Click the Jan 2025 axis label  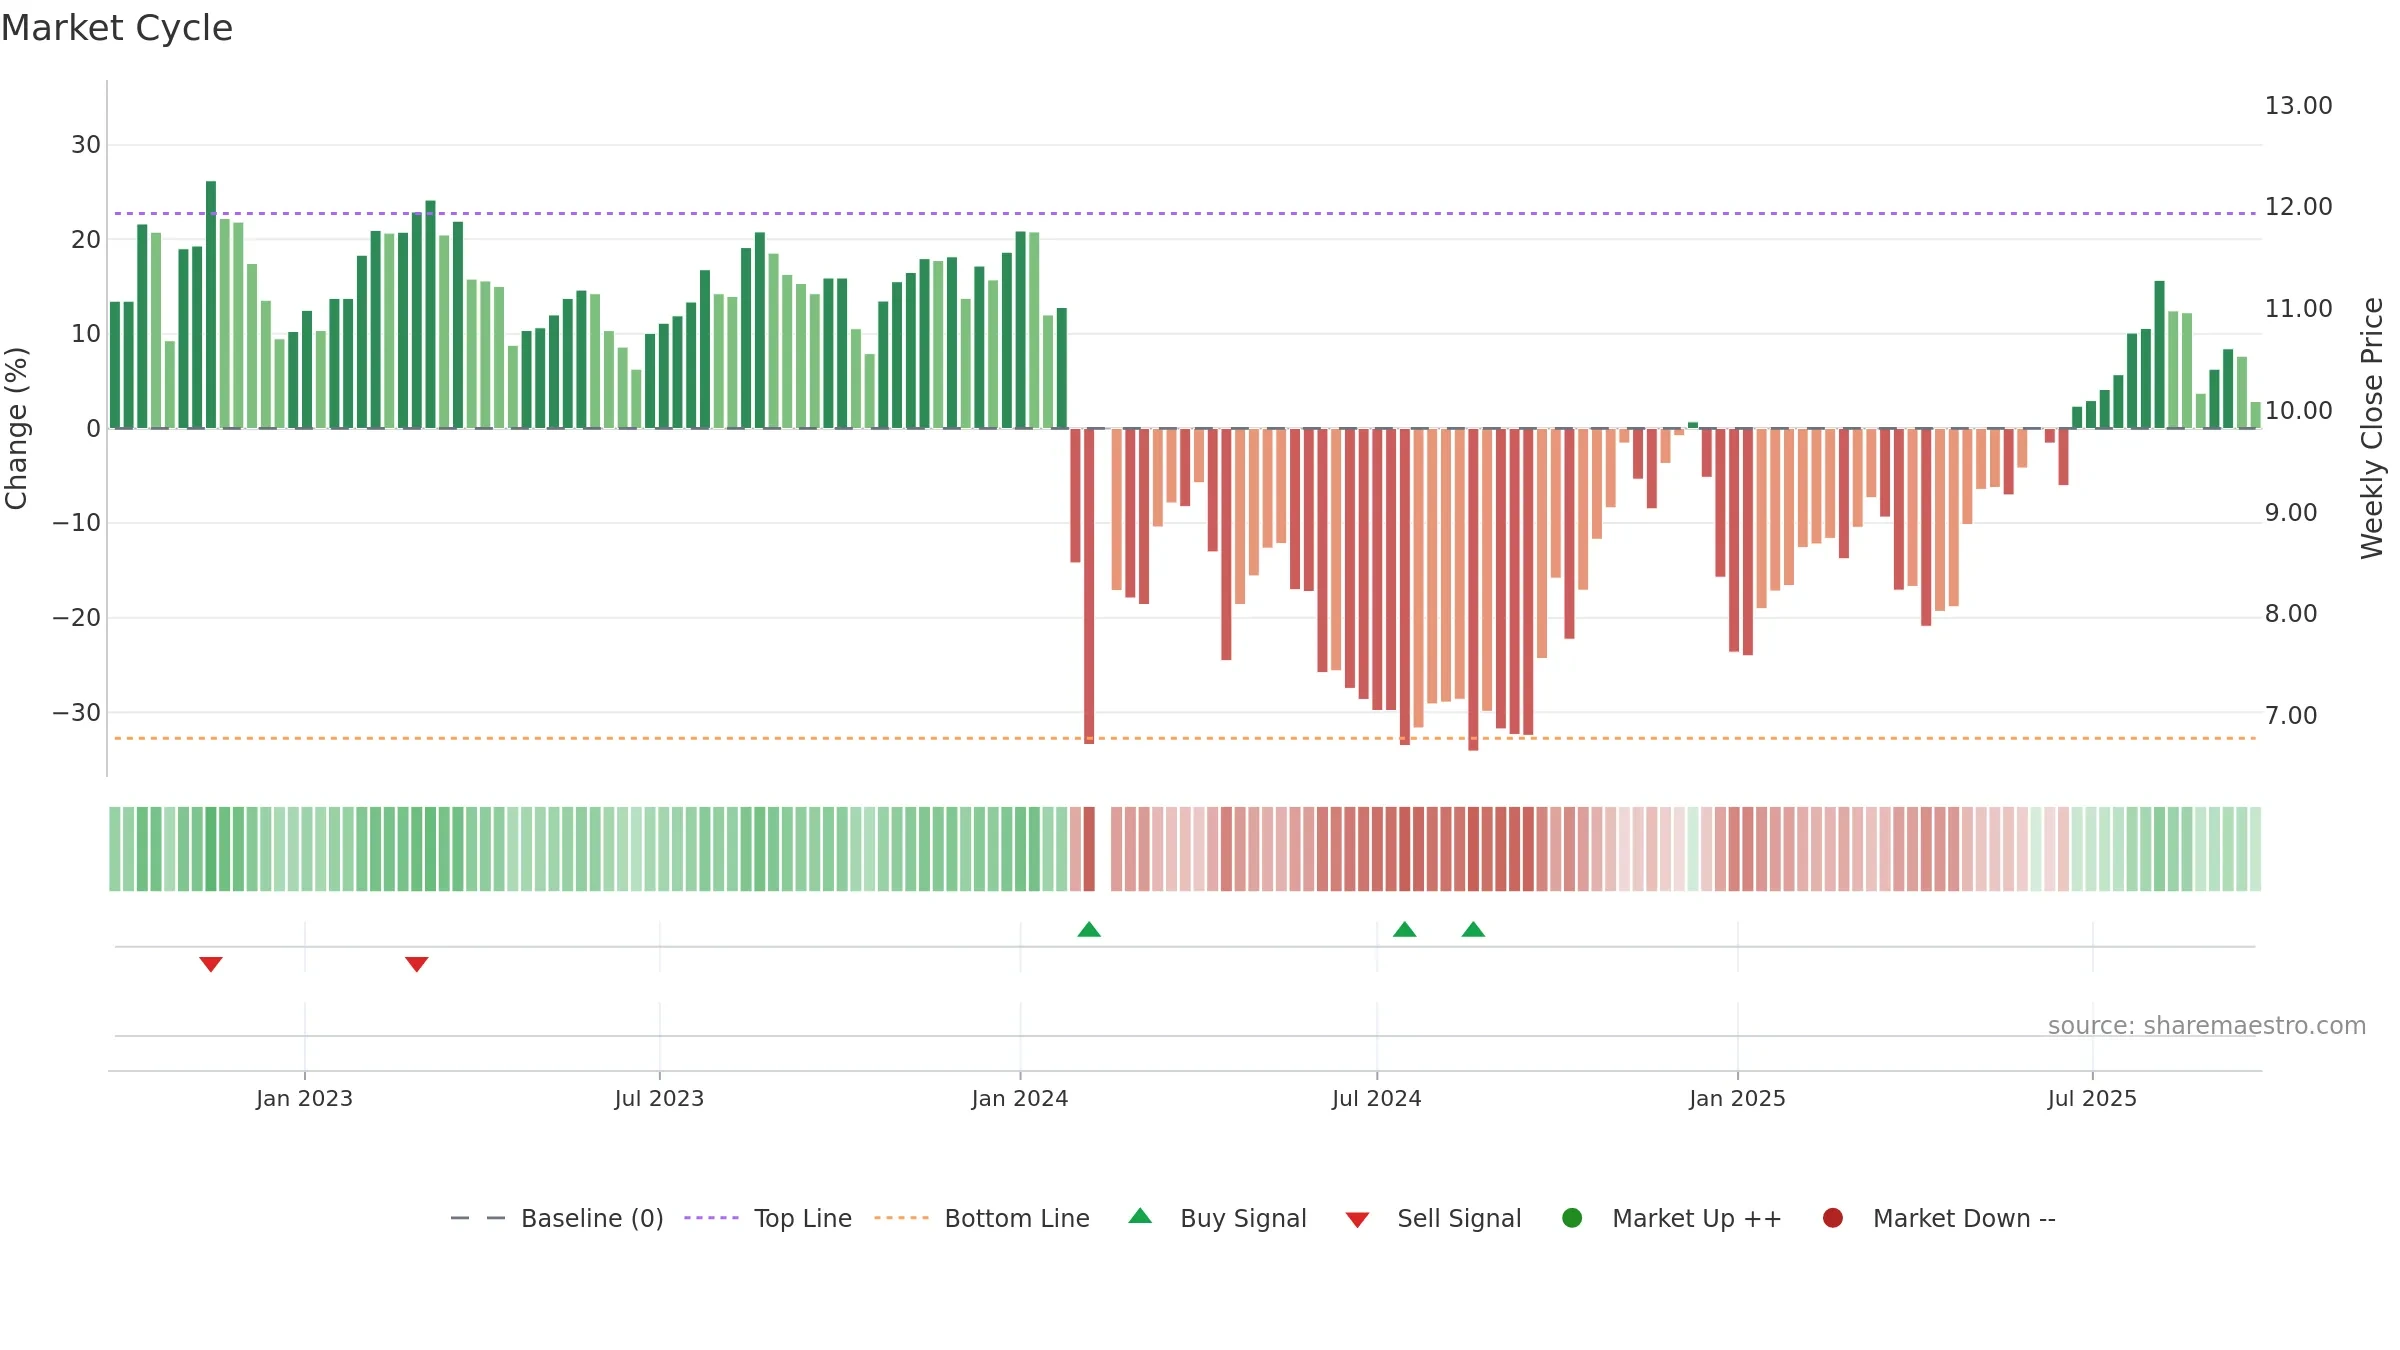[1737, 1098]
